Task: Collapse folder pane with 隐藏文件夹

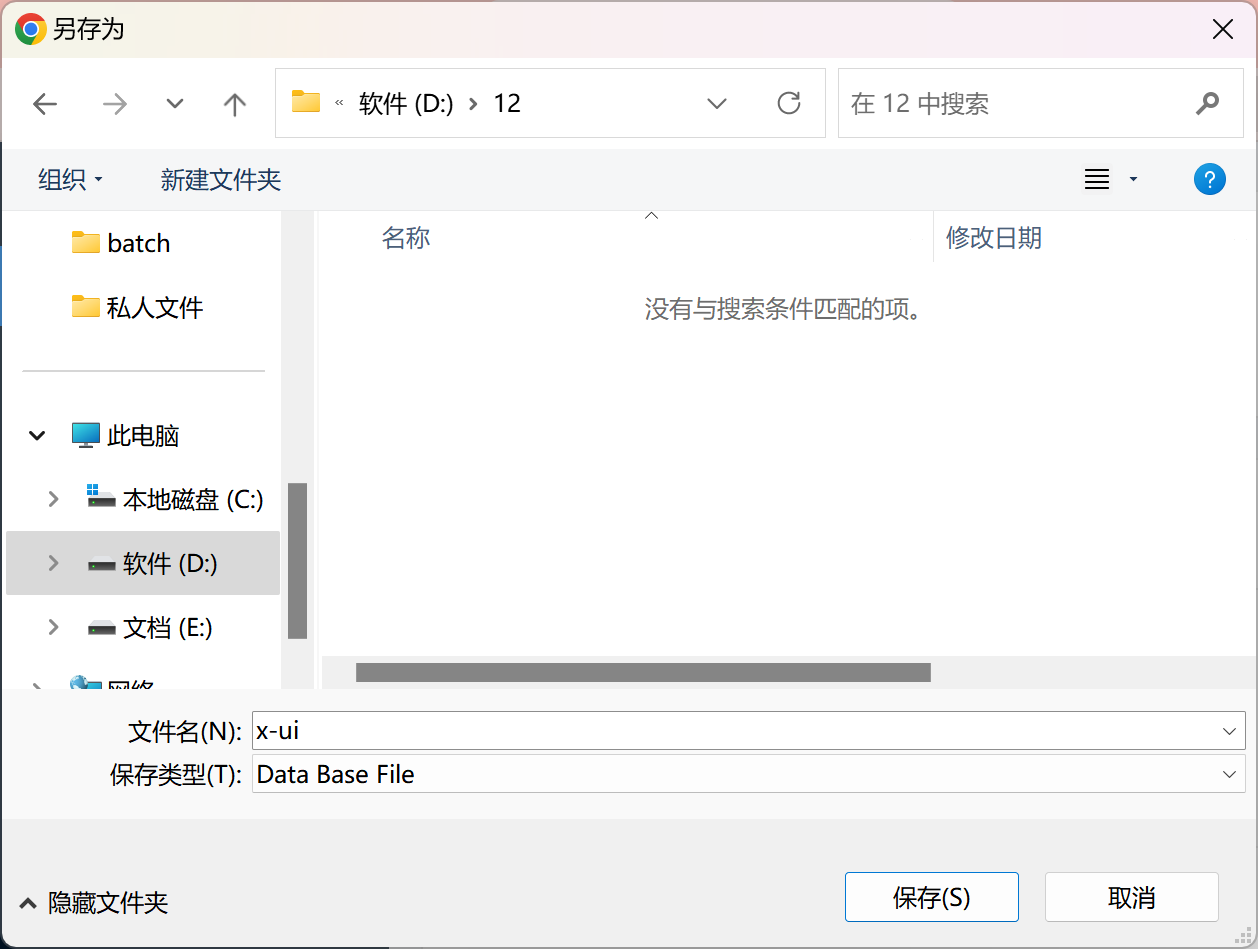Action: (94, 903)
